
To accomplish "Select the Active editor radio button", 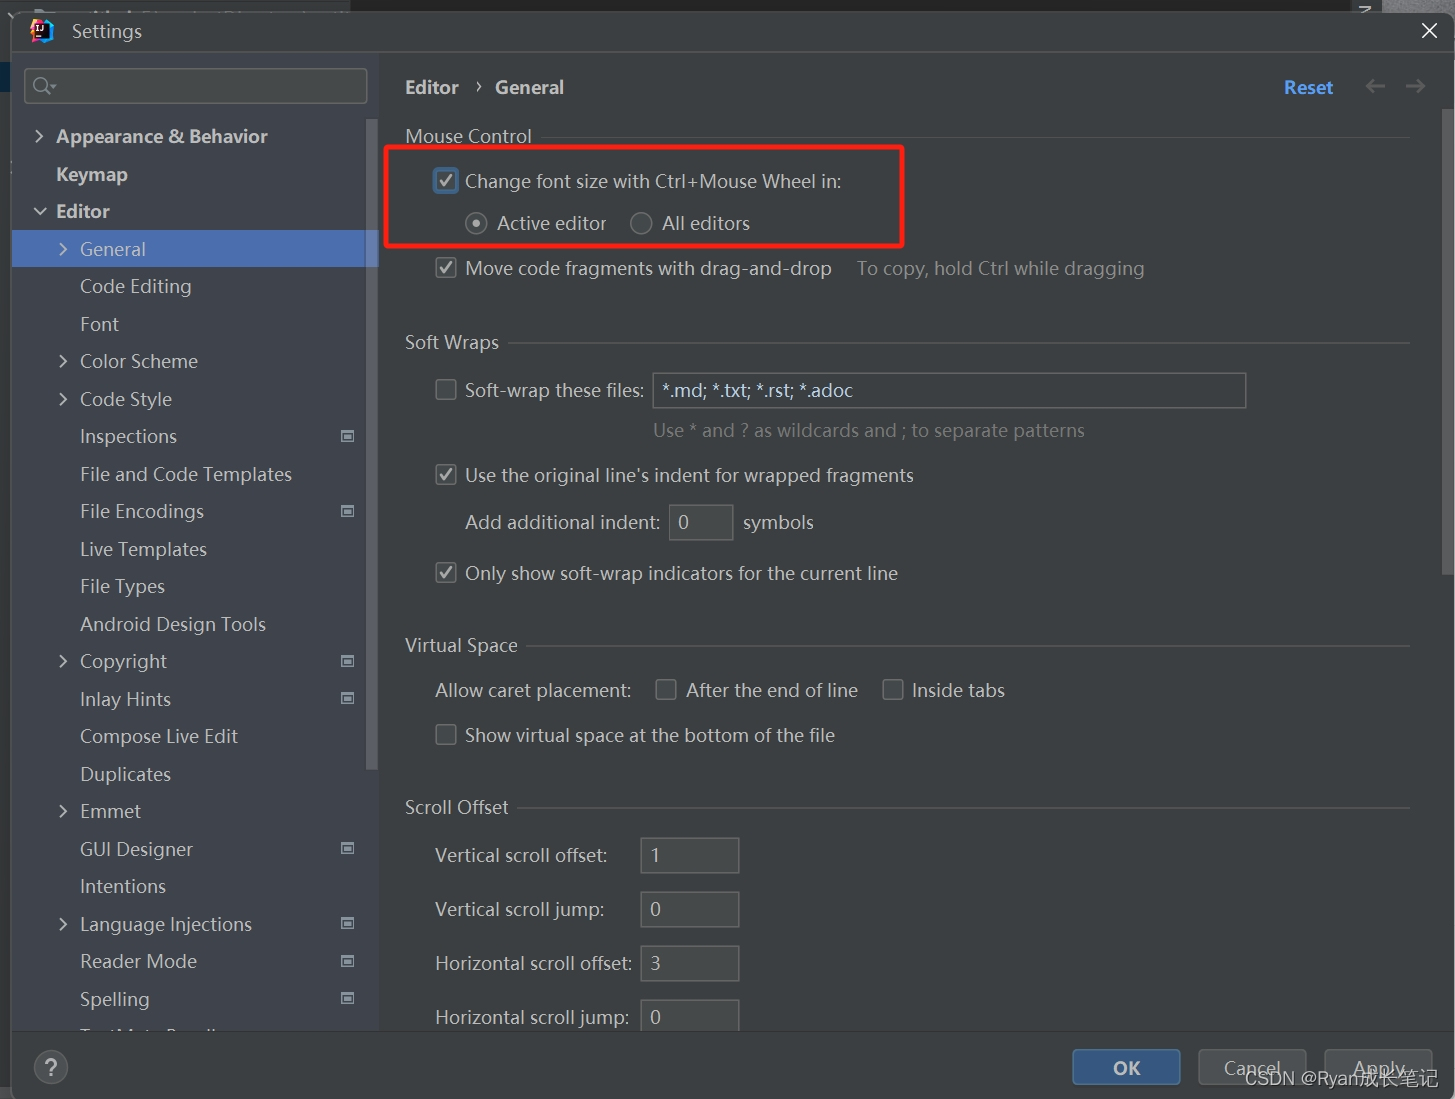I will 476,223.
